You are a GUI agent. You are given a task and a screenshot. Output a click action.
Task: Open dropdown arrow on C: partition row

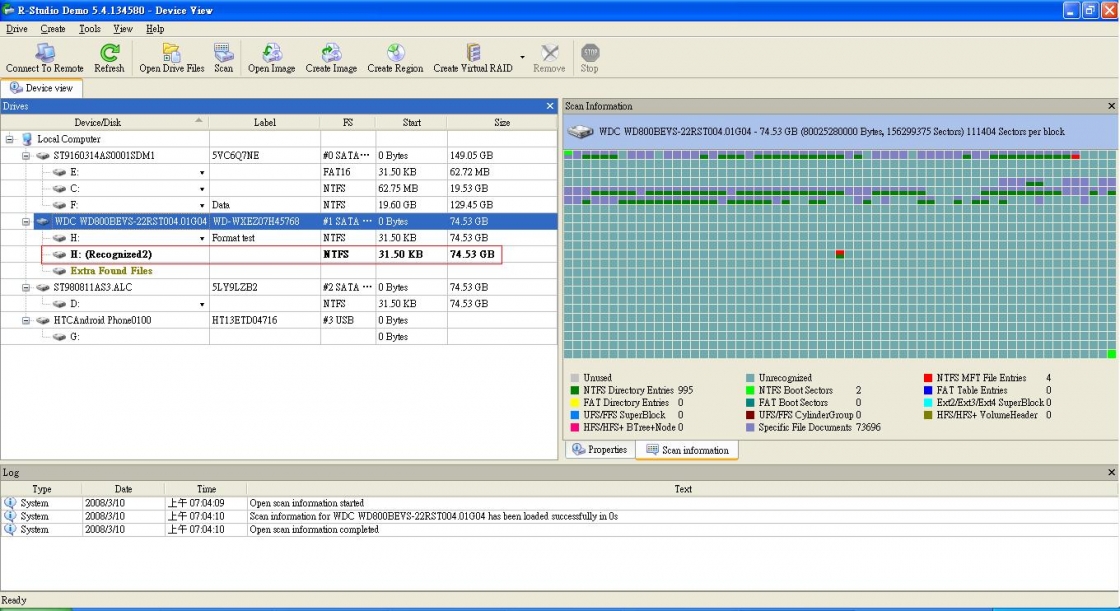click(x=202, y=189)
